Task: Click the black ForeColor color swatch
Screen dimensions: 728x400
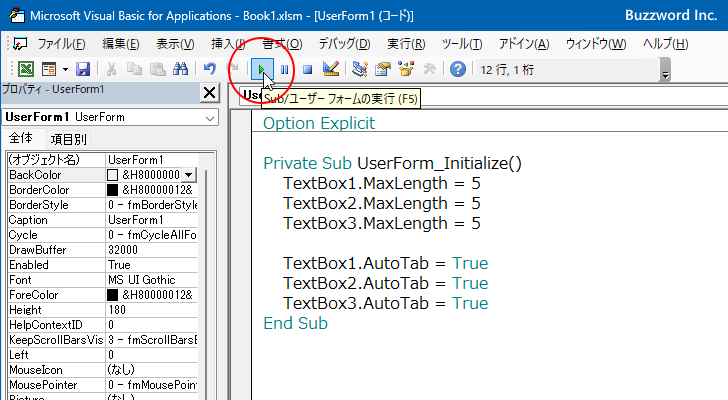Action: pos(112,295)
